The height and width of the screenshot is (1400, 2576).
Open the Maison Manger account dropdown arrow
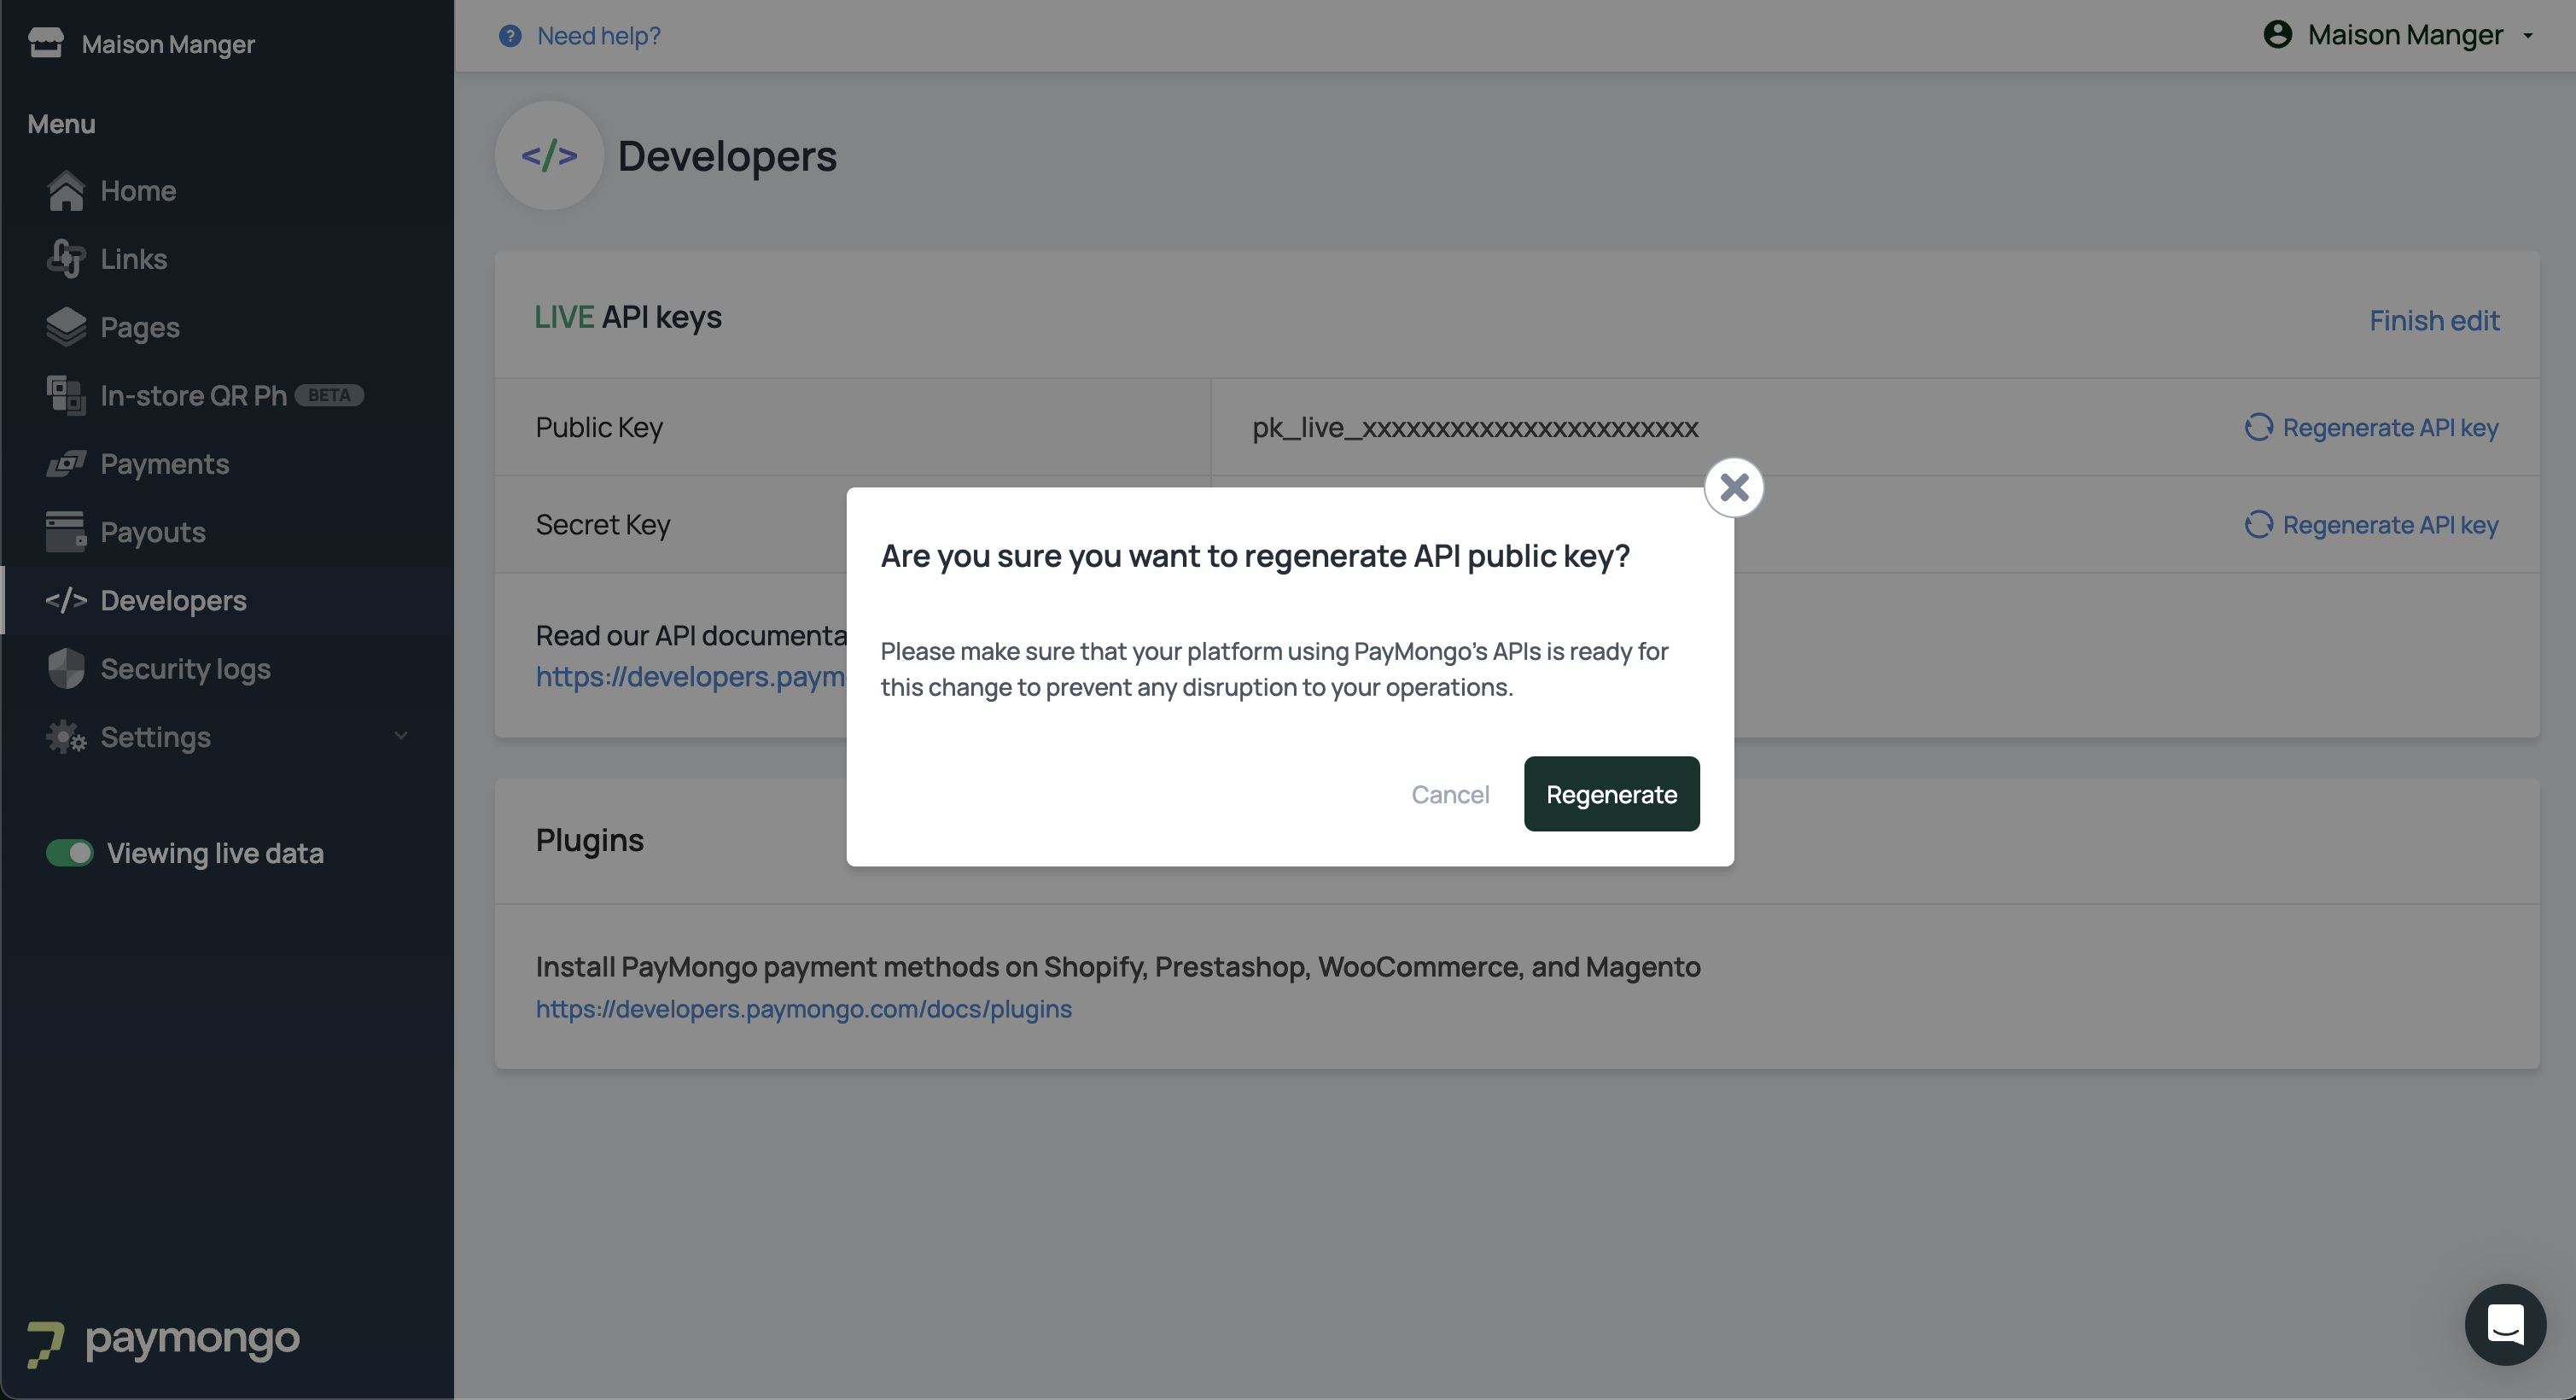[2528, 36]
